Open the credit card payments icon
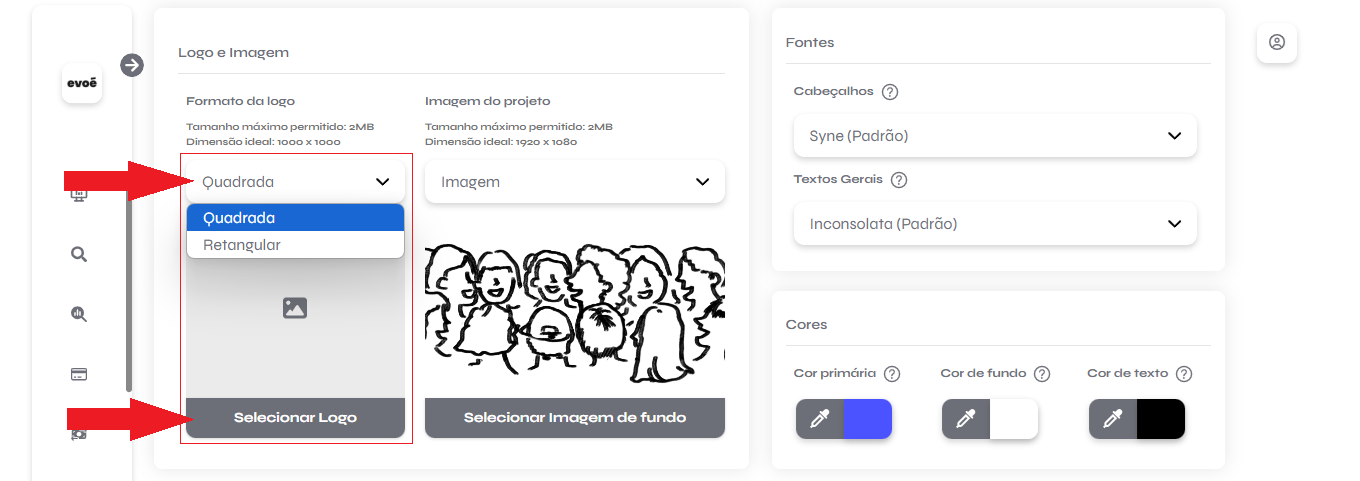1360x481 pixels. (x=79, y=374)
